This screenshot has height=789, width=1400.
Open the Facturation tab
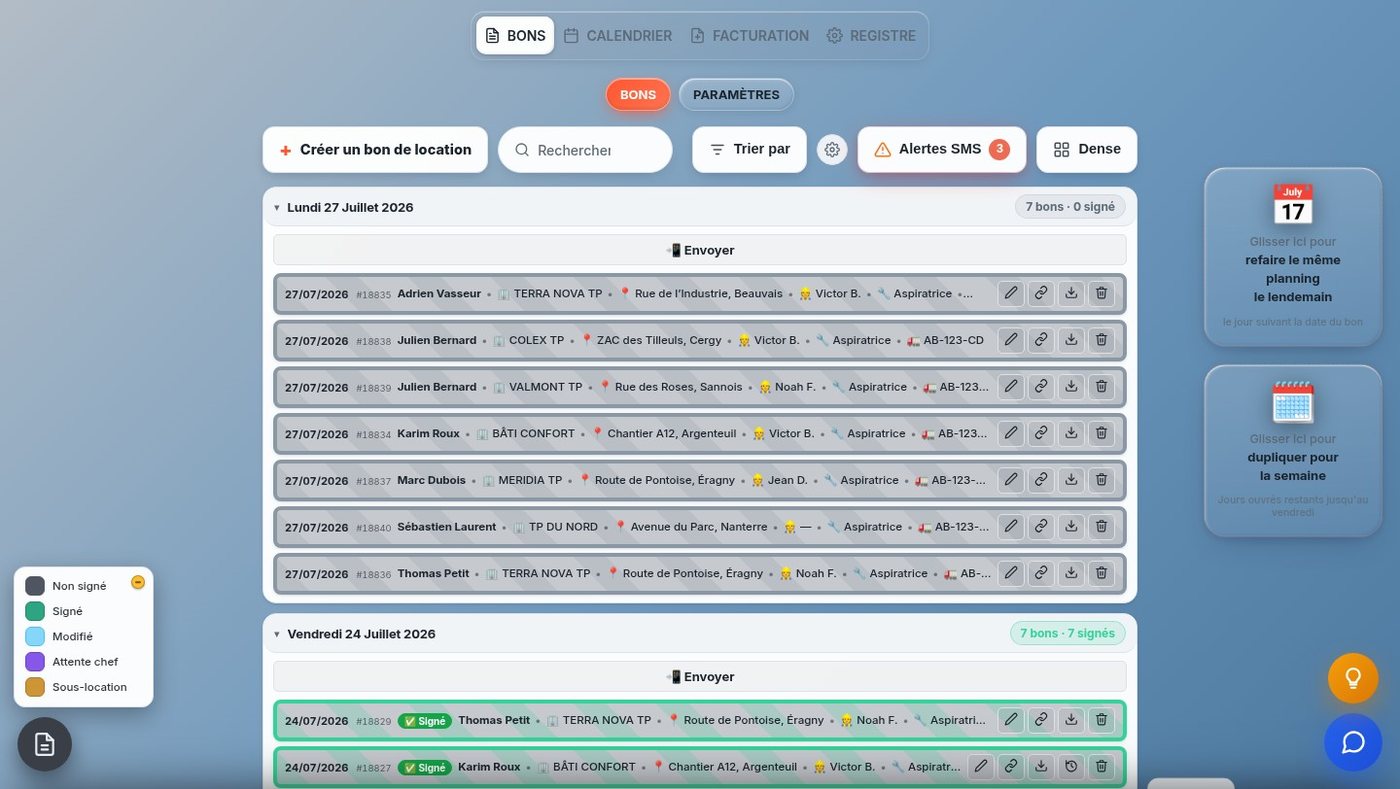point(749,36)
